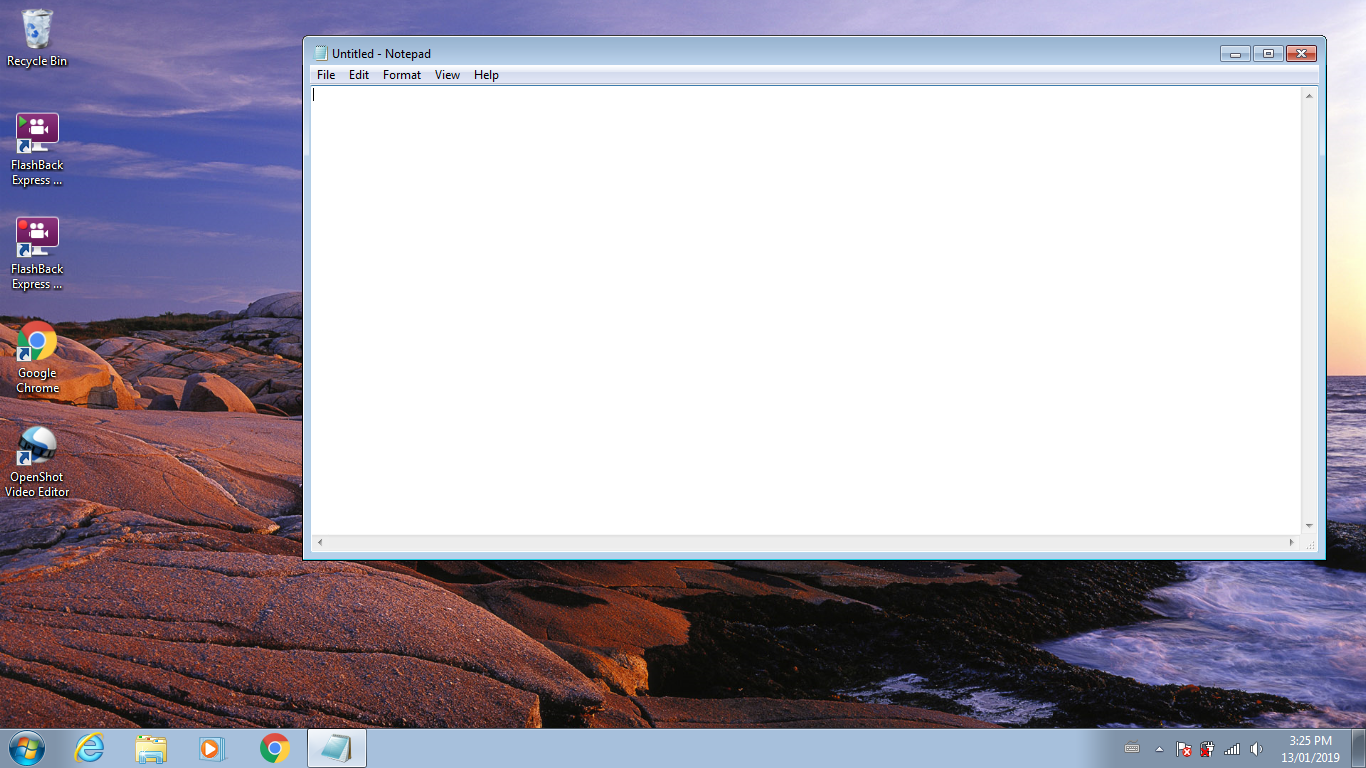1366x768 pixels.
Task: Click the horizontal scrollbar right arrow
Action: (1292, 541)
